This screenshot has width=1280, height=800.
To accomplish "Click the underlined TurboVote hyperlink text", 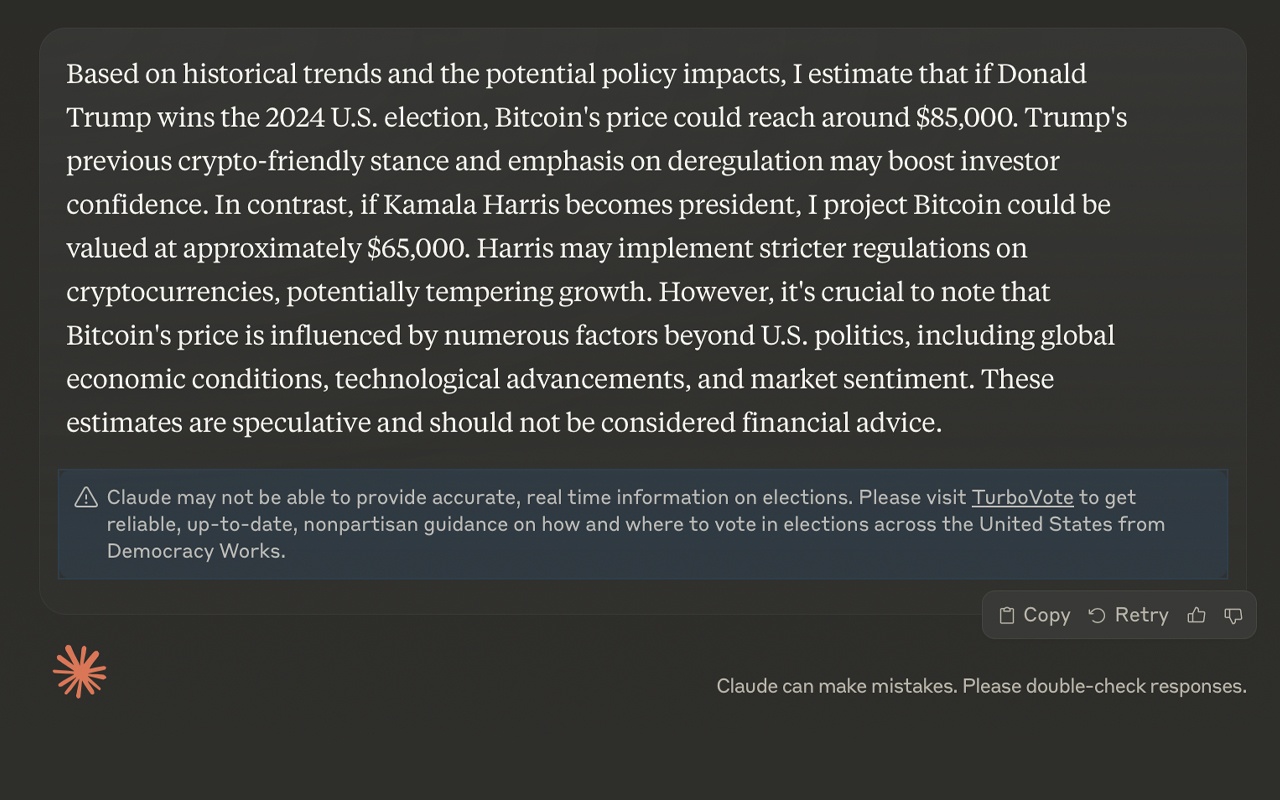I will tap(1022, 497).
